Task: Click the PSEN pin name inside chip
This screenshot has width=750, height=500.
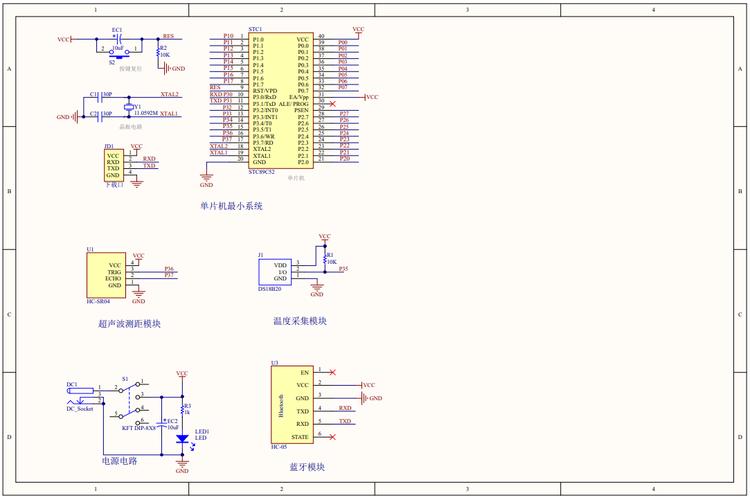Action: [x=301, y=110]
